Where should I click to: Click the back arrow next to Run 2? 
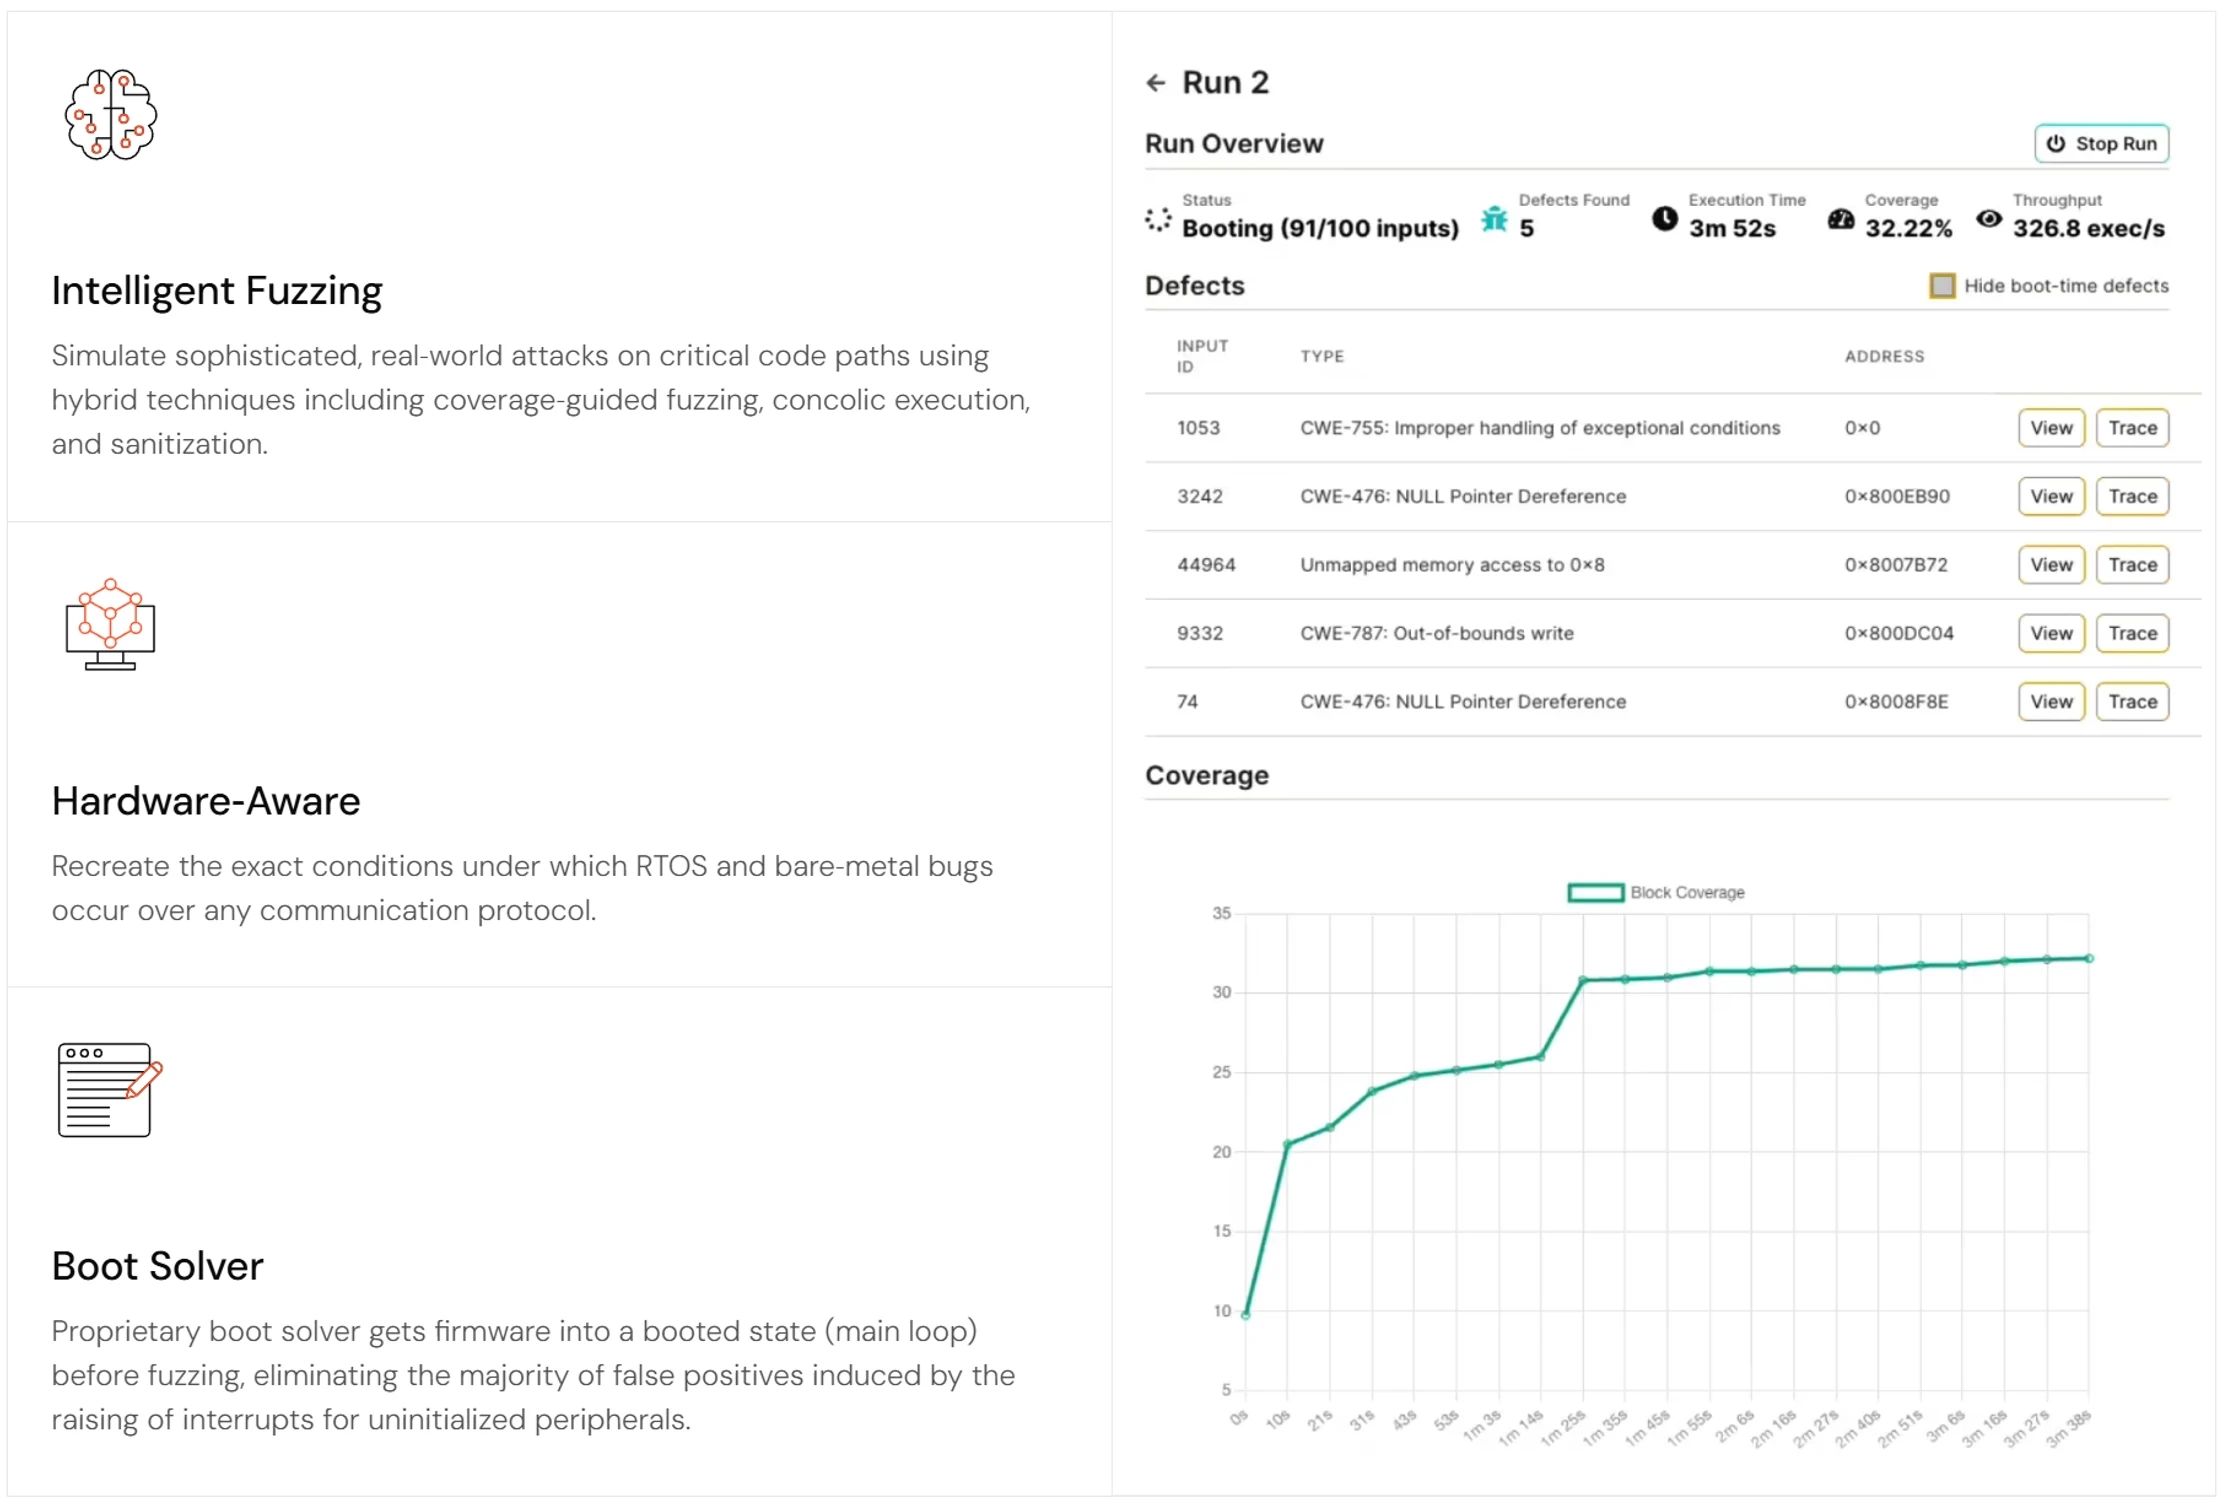[x=1156, y=83]
